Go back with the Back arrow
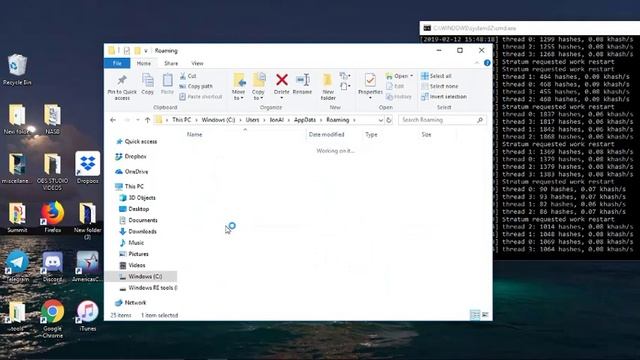640x360 pixels. pos(113,120)
